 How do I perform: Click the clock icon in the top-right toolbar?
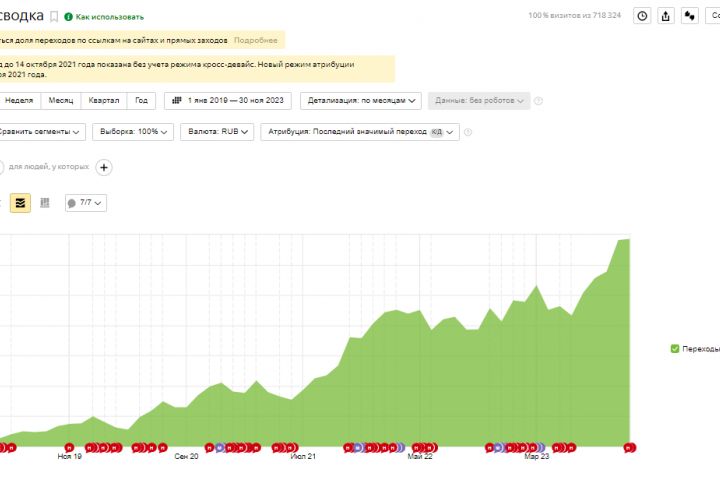coord(642,16)
